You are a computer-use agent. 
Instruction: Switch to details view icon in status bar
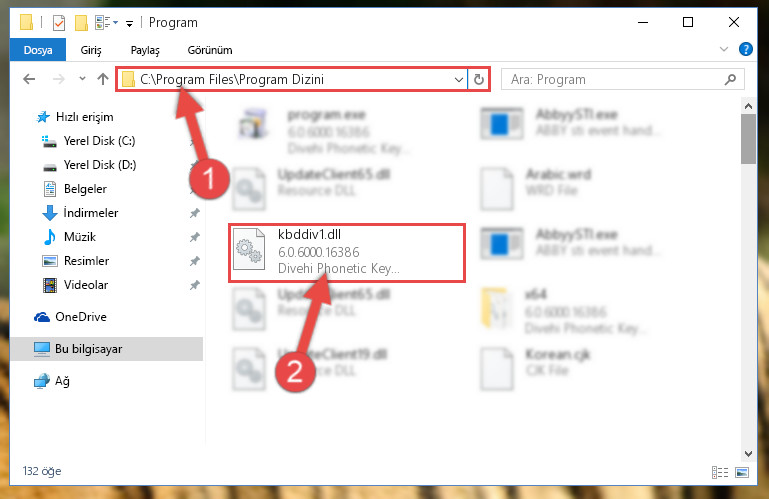point(719,472)
